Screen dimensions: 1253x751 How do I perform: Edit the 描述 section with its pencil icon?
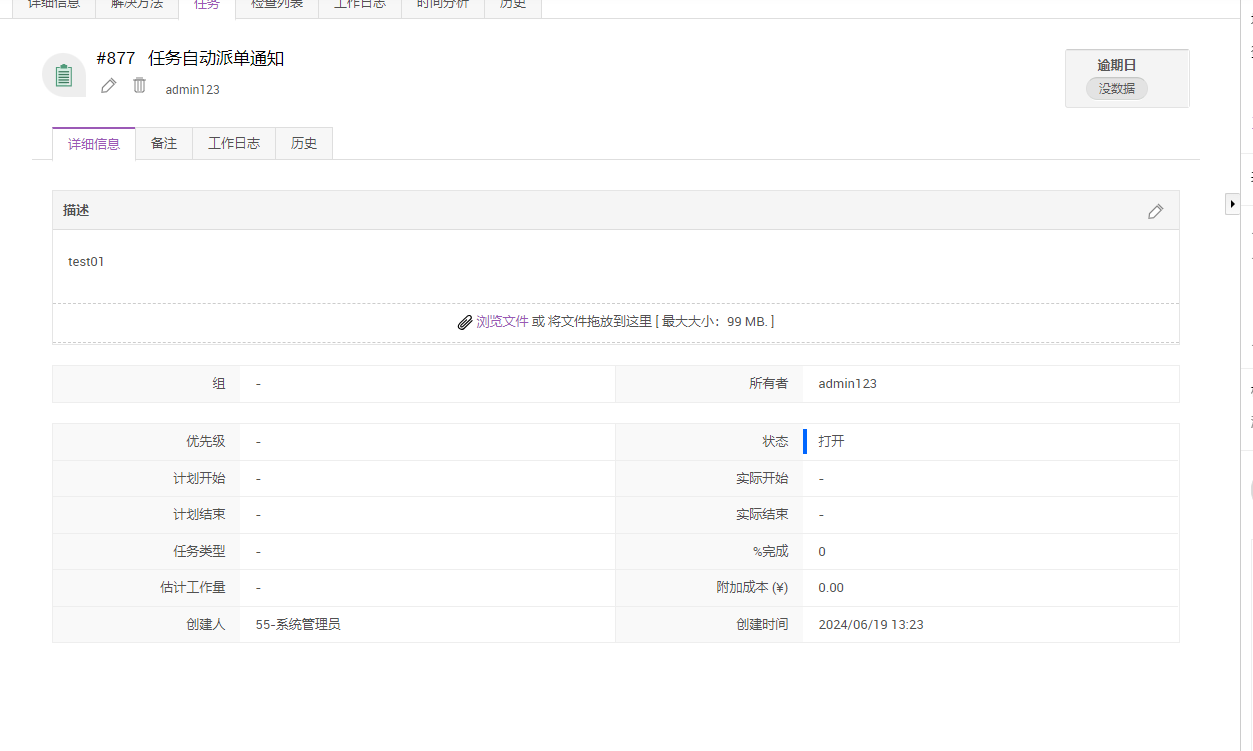pyautogui.click(x=1155, y=211)
